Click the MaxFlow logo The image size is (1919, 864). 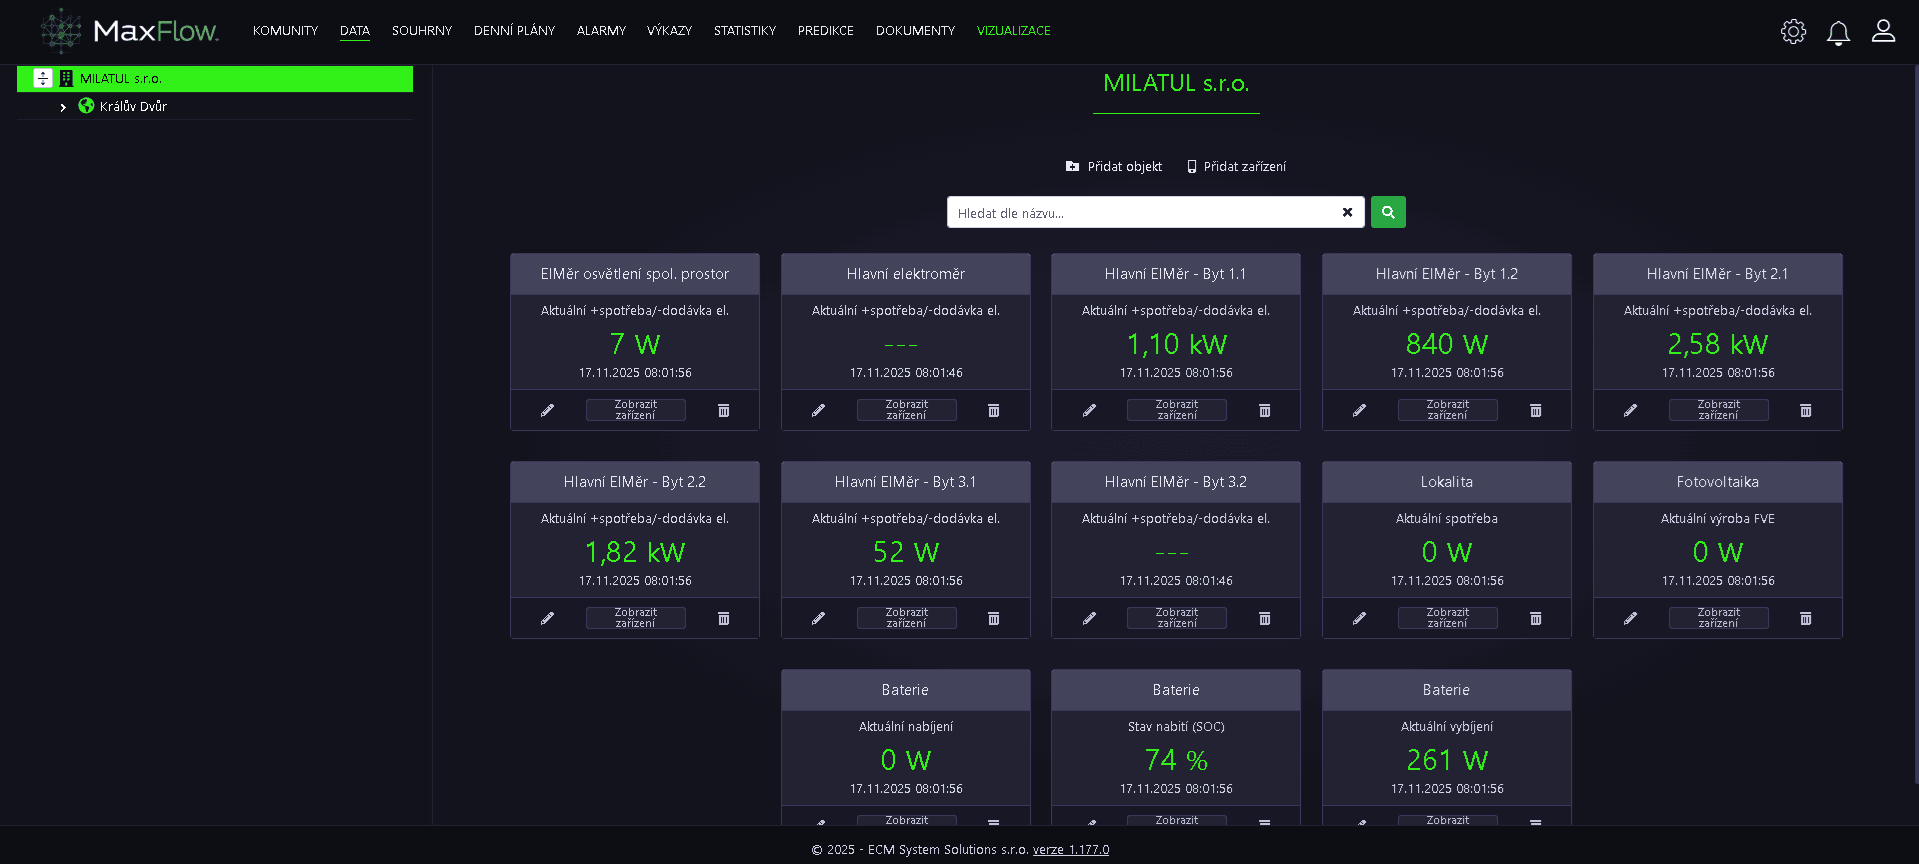[x=129, y=31]
